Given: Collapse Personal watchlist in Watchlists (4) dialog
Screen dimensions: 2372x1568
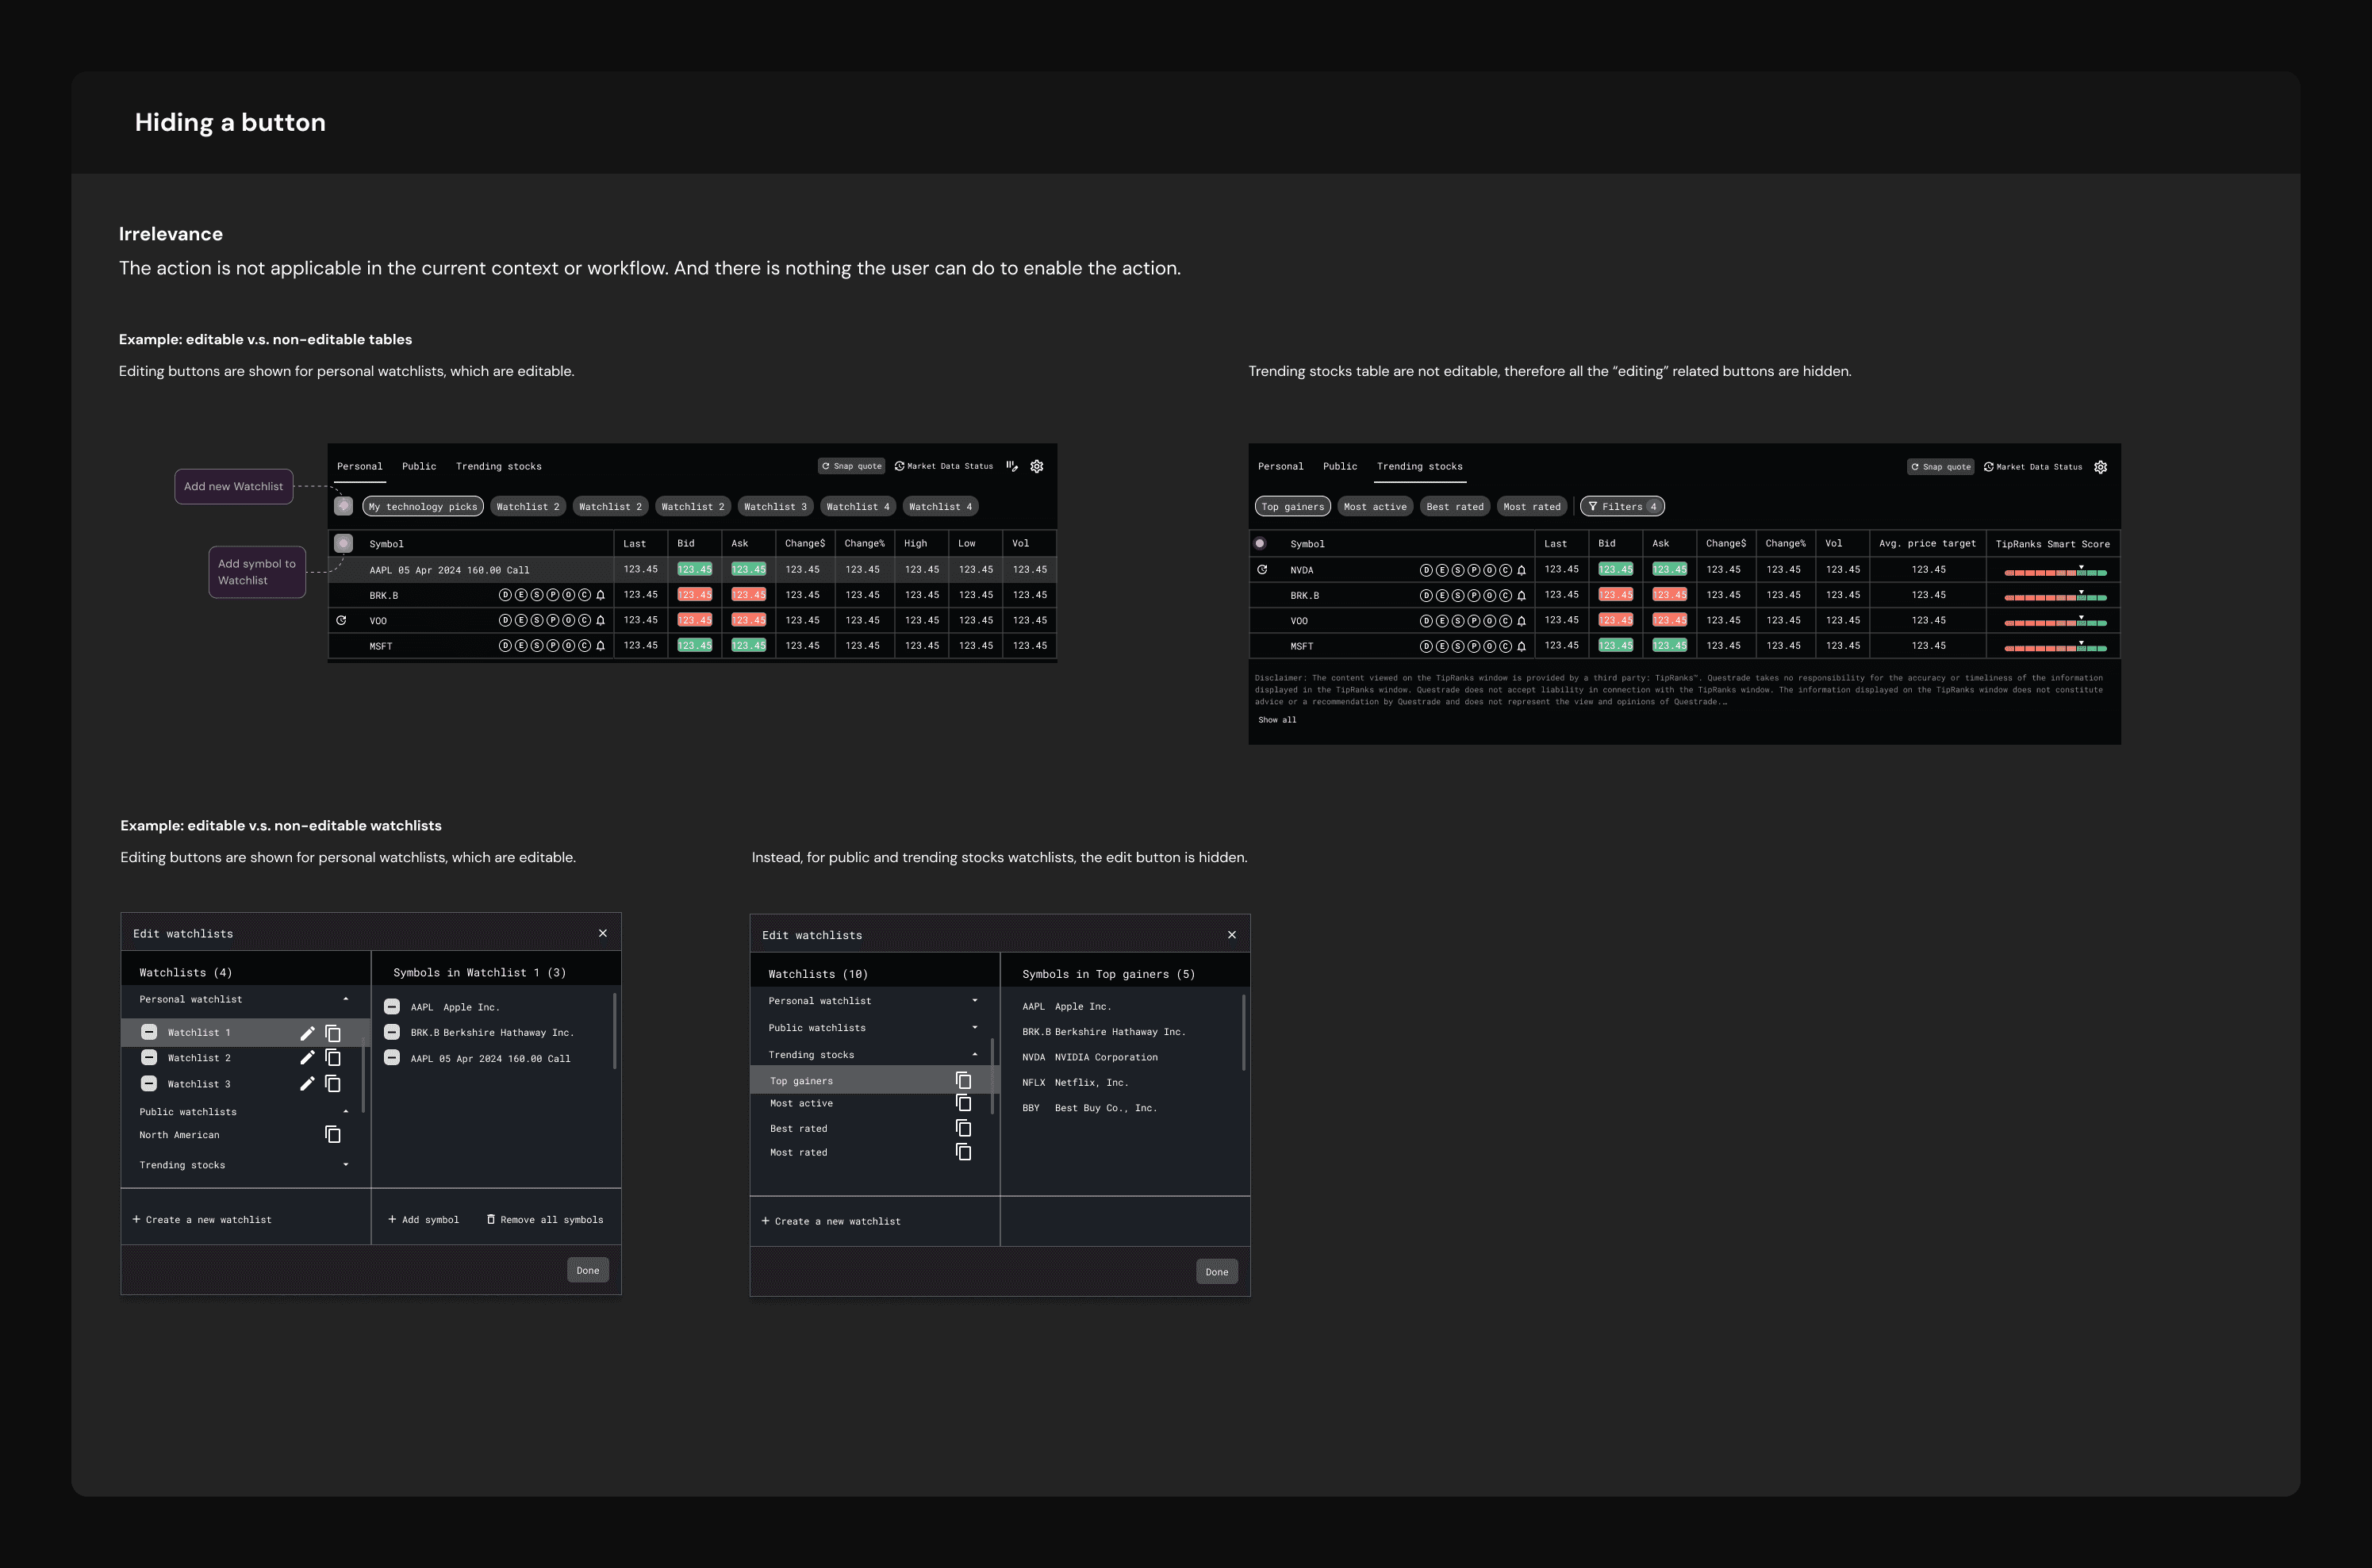Looking at the screenshot, I should pyautogui.click(x=346, y=999).
